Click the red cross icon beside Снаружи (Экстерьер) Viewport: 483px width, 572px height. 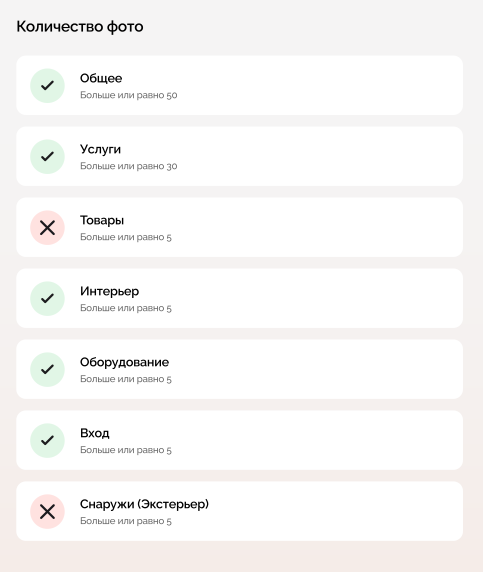click(x=47, y=511)
